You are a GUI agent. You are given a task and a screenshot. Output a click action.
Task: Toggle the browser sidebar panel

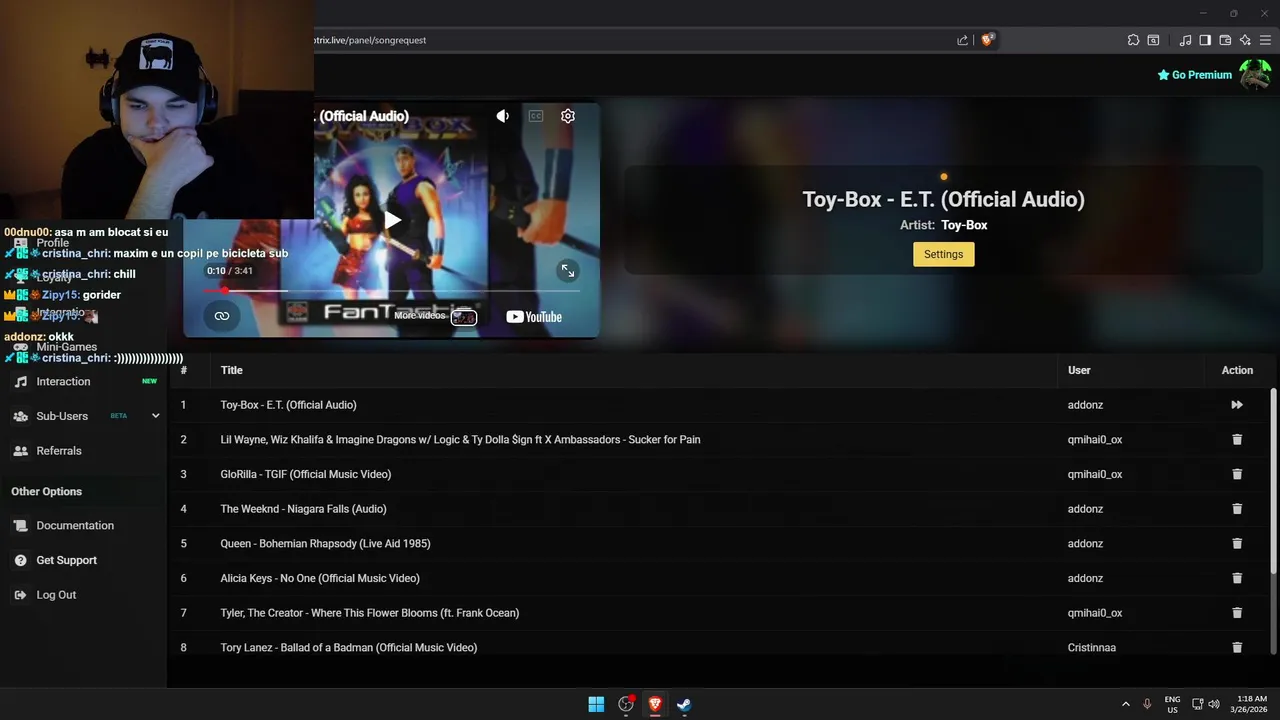point(1205,40)
